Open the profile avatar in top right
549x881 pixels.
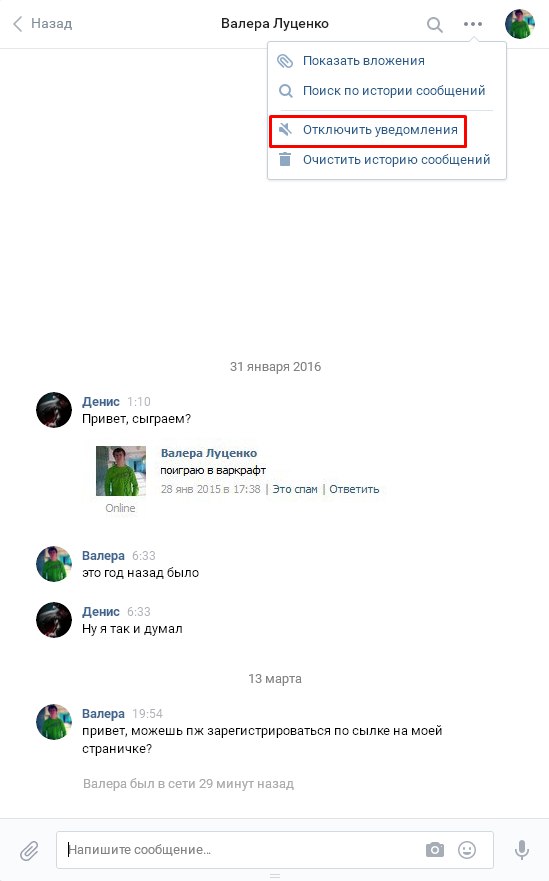(x=519, y=24)
